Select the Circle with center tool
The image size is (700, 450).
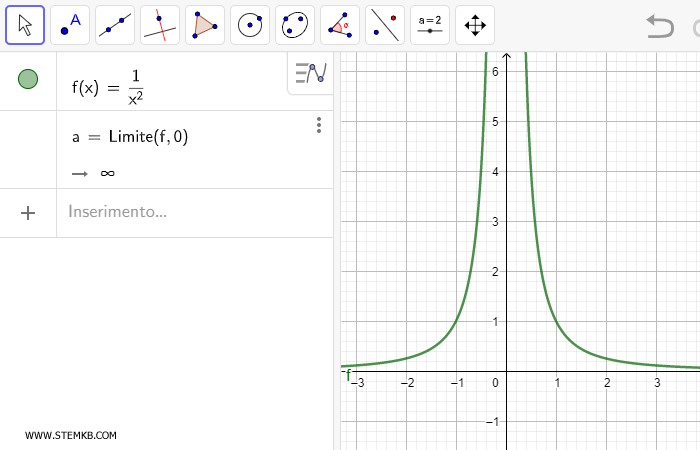click(x=250, y=25)
